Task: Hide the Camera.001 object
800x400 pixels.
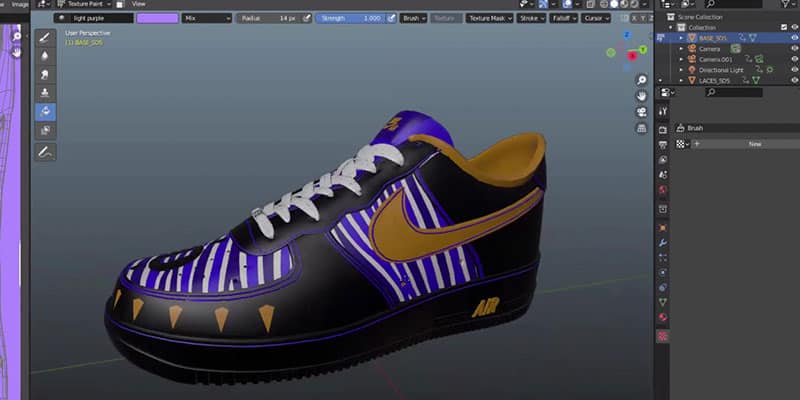Action: coord(794,59)
